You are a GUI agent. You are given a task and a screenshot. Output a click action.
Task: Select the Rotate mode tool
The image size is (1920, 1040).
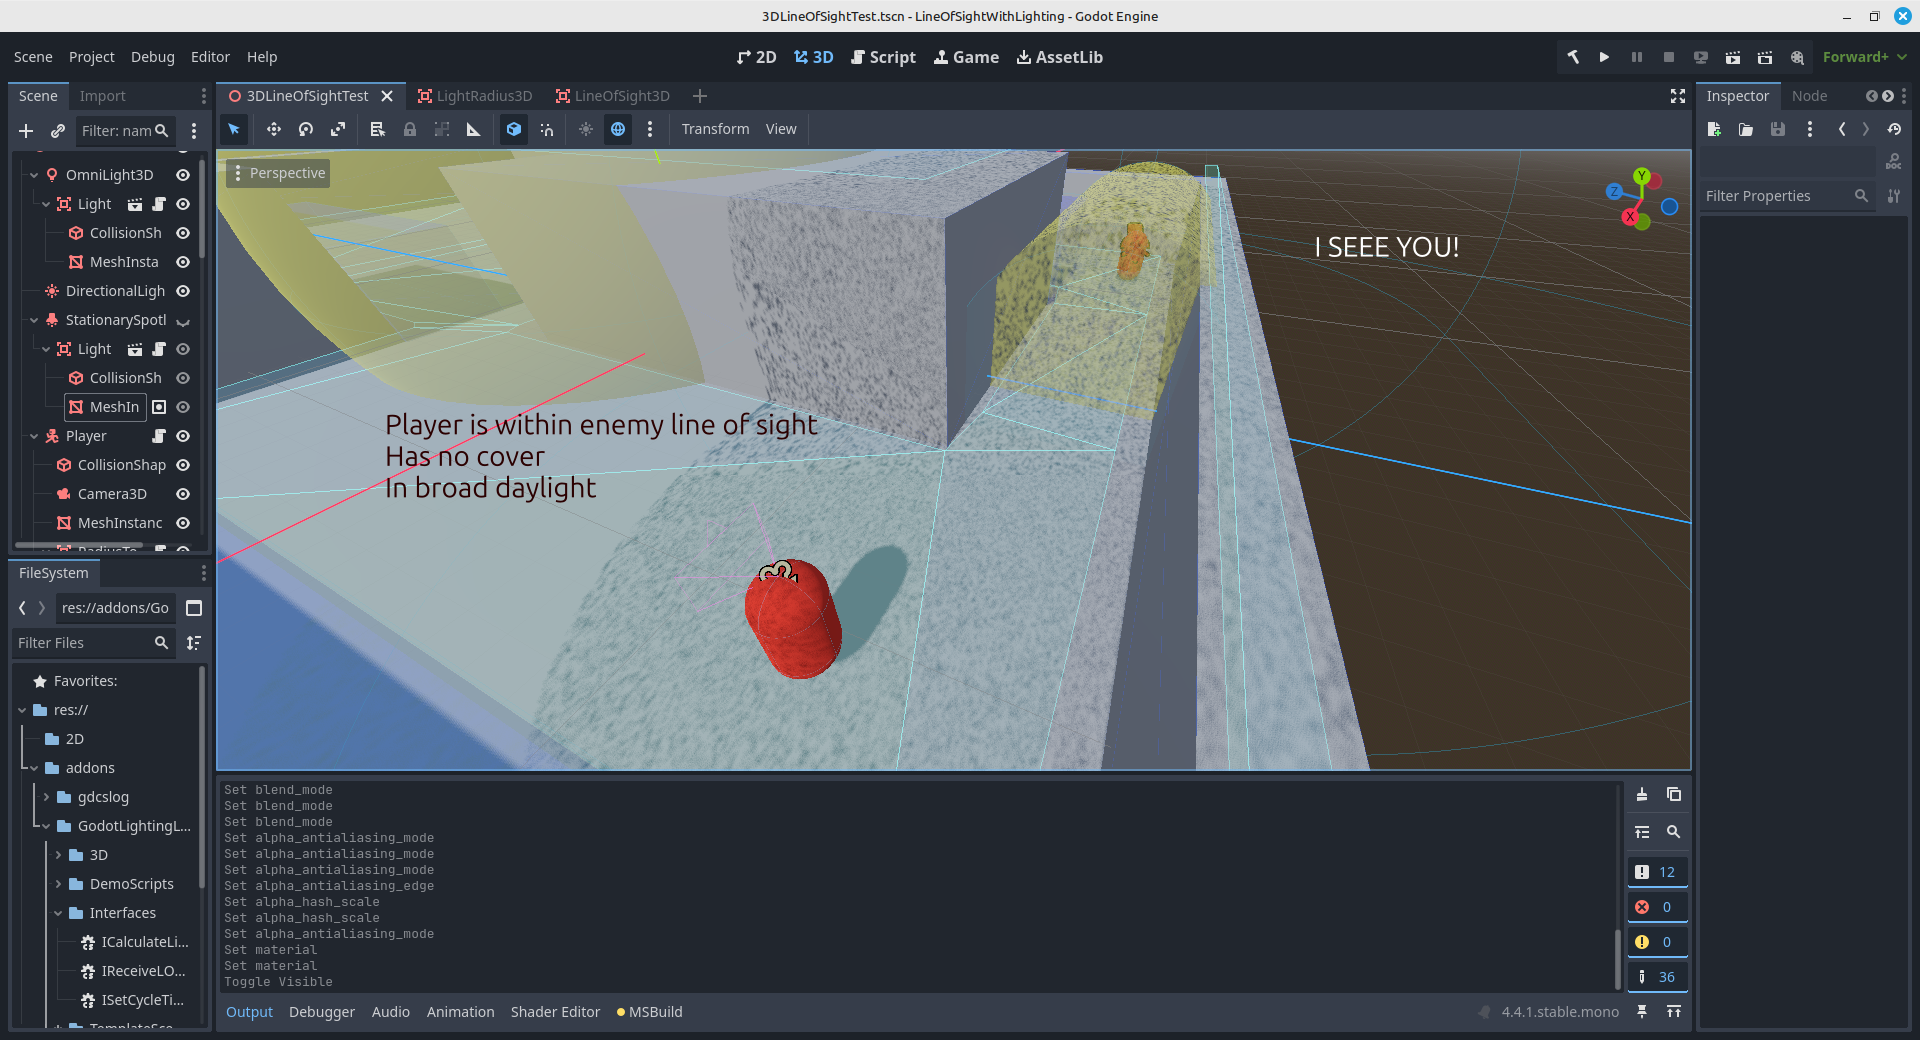[x=306, y=129]
